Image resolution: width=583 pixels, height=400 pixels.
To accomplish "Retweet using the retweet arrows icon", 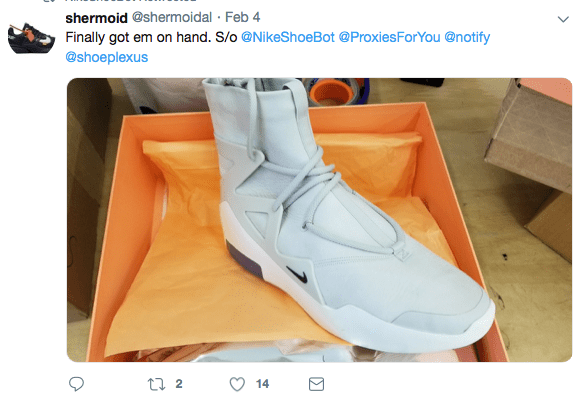I will pos(156,384).
